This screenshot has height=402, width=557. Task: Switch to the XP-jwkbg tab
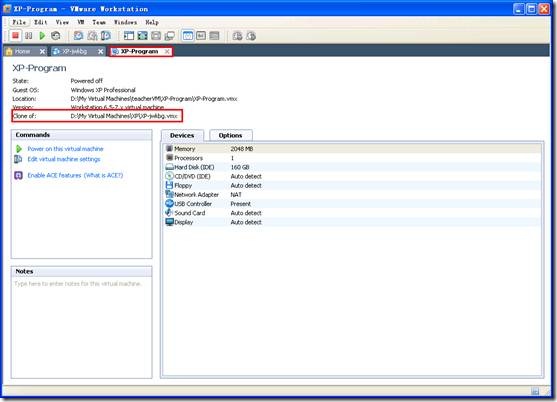tap(75, 51)
